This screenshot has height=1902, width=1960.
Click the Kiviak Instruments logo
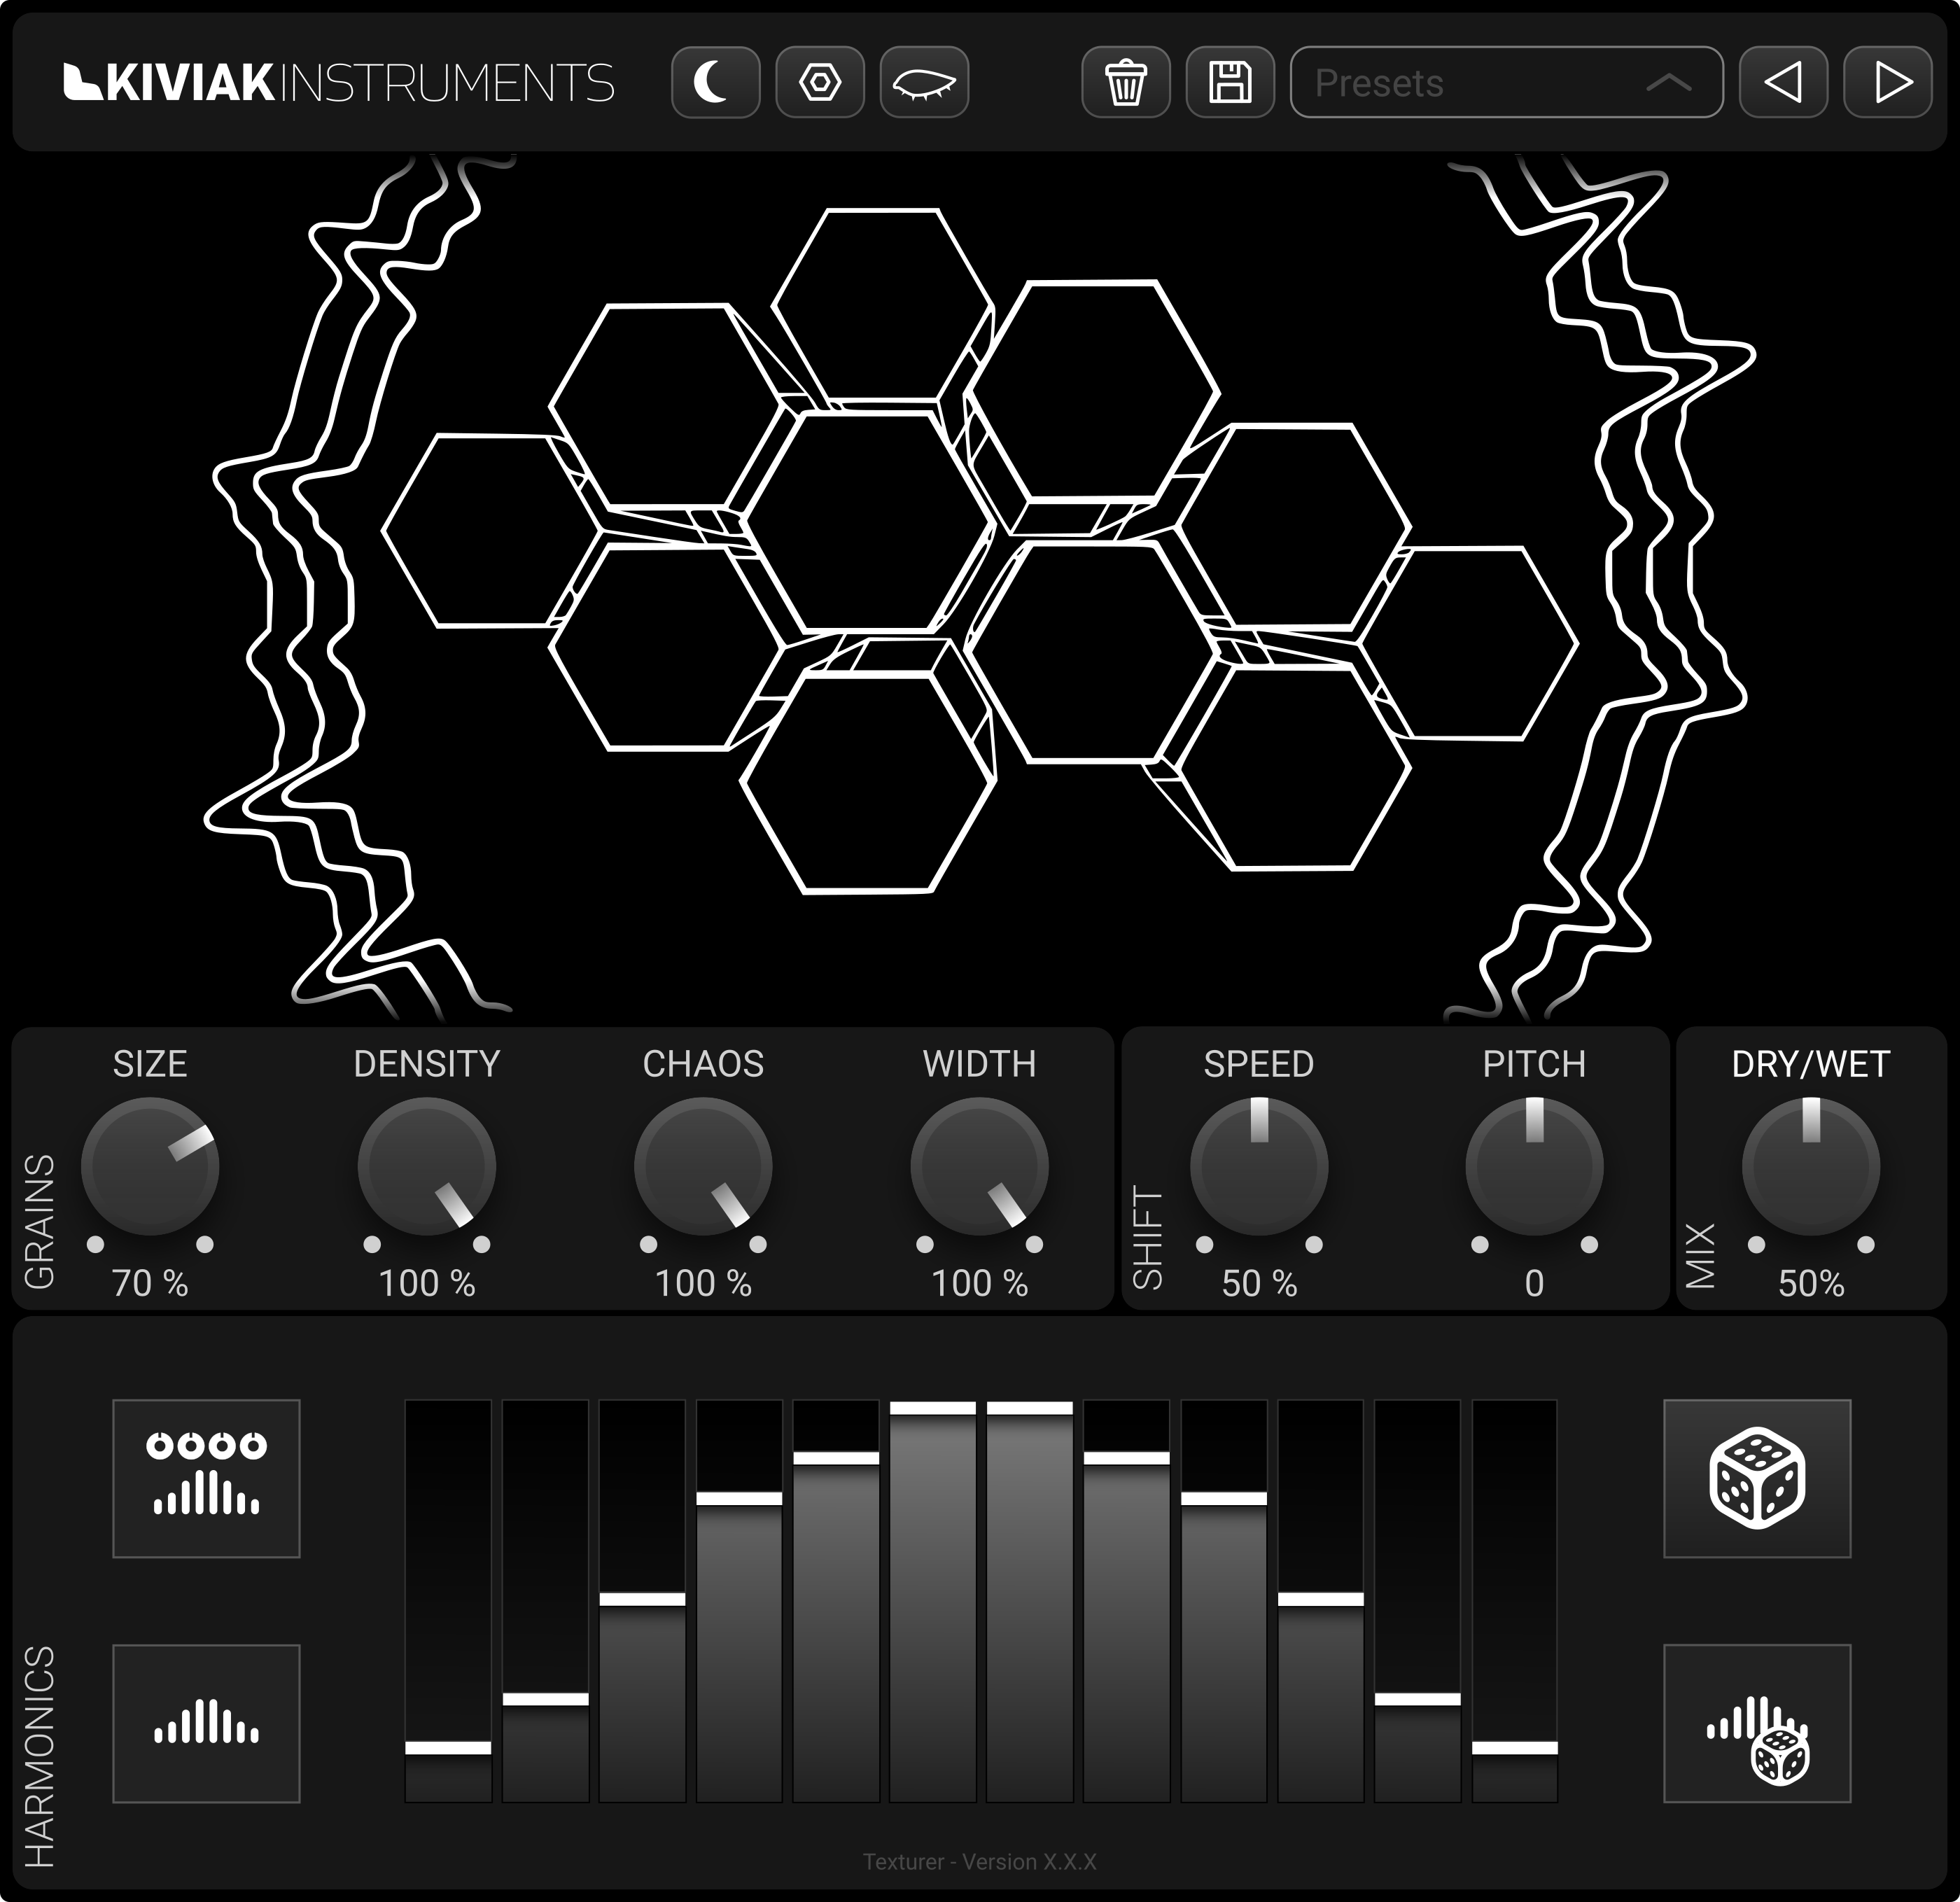(338, 82)
